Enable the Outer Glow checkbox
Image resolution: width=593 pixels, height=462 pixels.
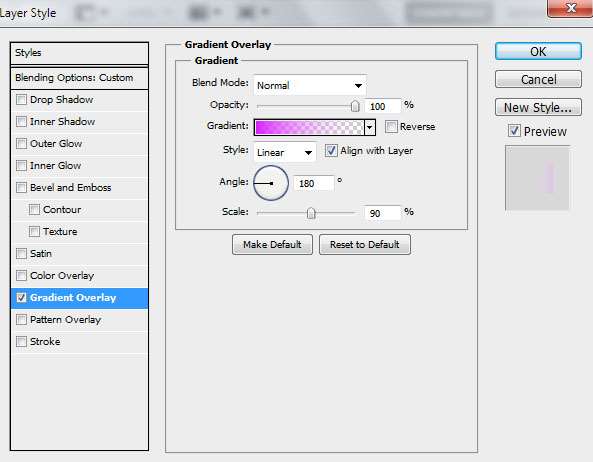tap(21, 144)
